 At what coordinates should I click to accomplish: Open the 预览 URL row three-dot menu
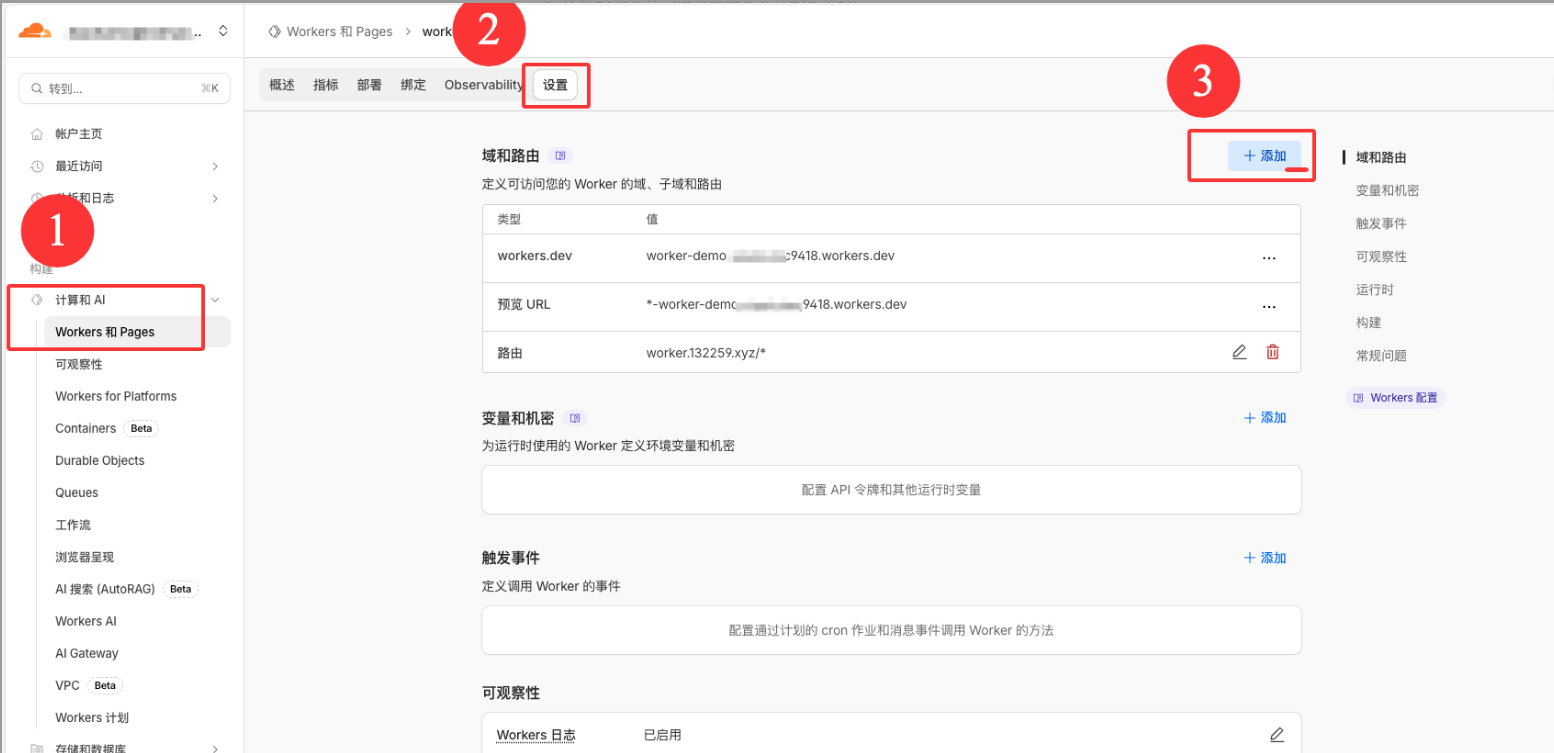click(1269, 306)
